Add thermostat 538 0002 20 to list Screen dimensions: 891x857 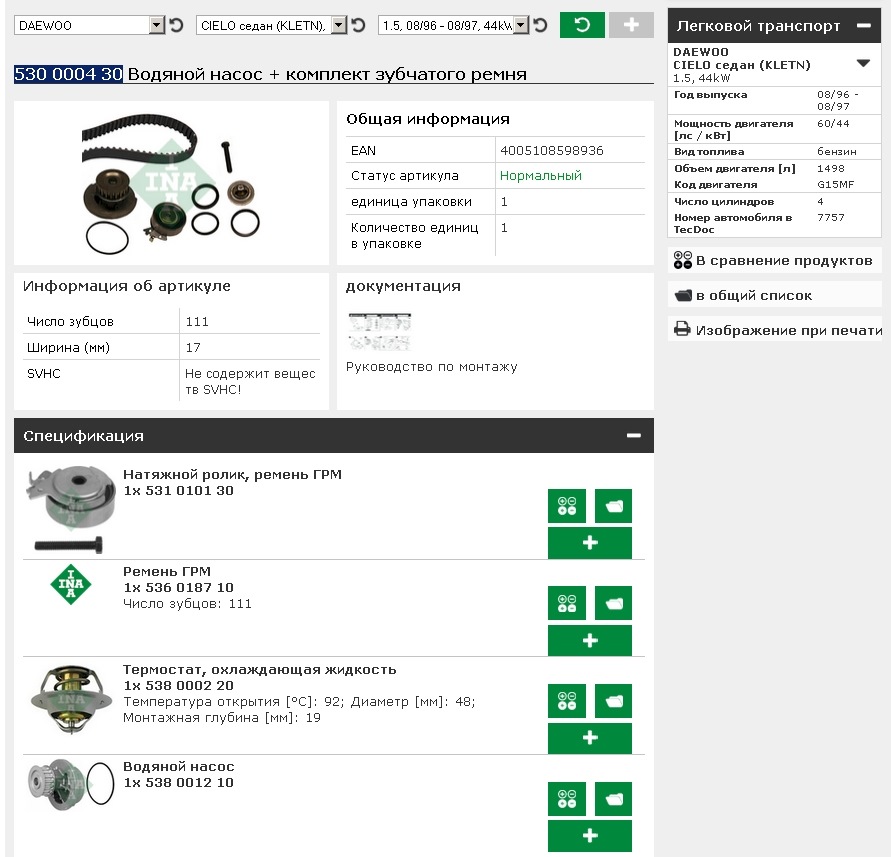coord(613,701)
